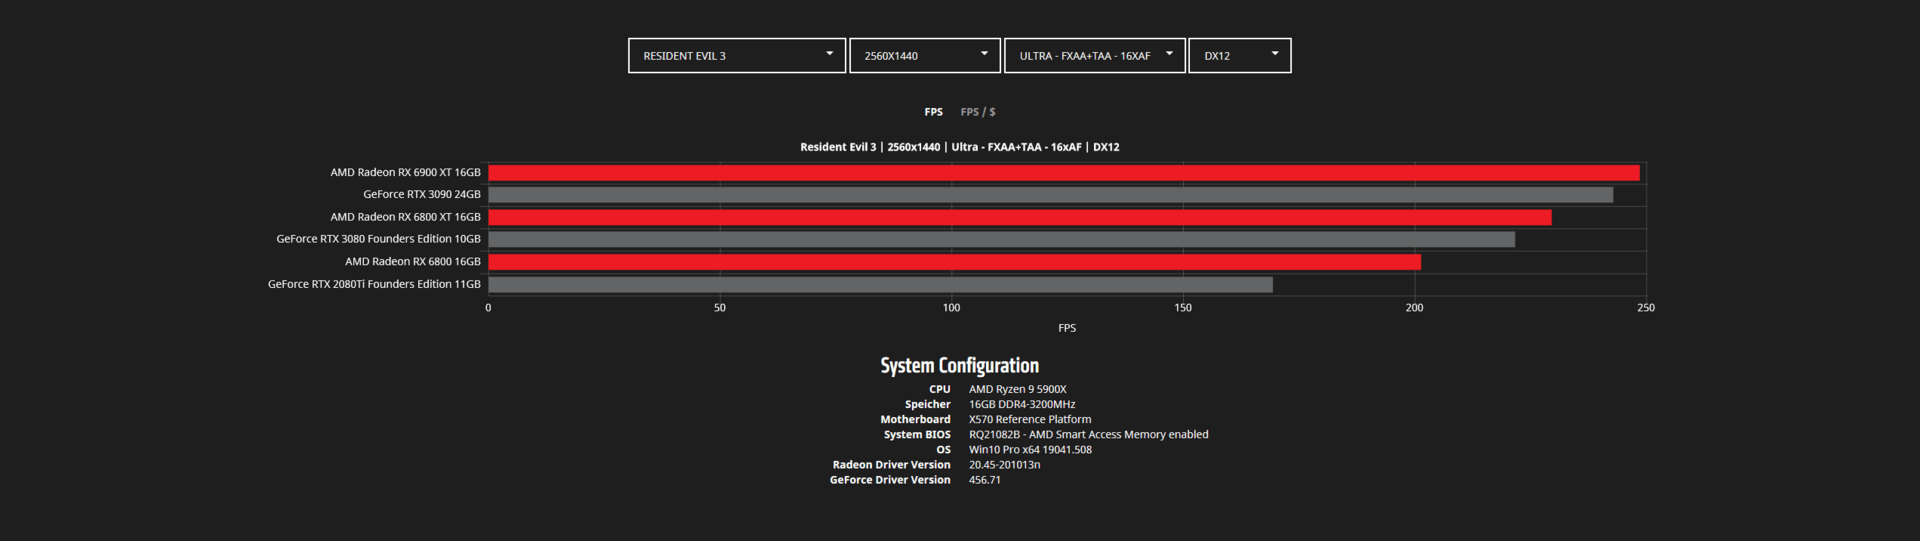1920x541 pixels.
Task: Click the 'X570 Reference Platform' motherboard value
Action: pos(1030,420)
